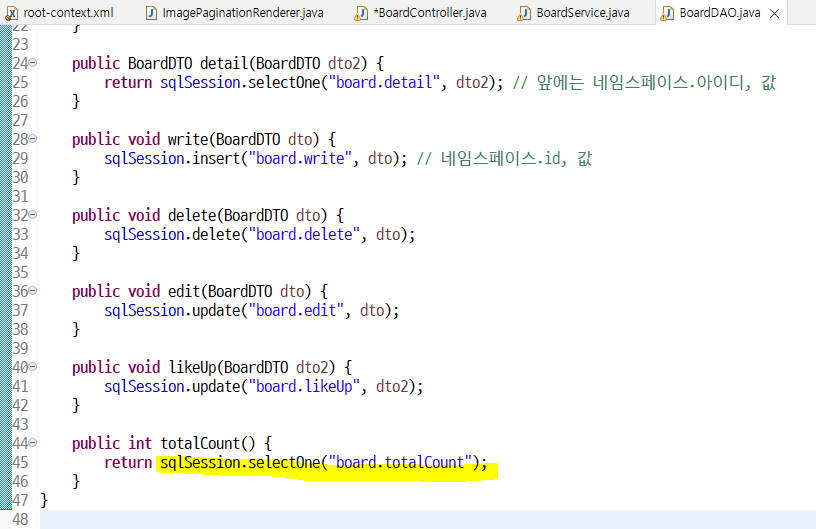Click the BoardService.java file icon

click(x=524, y=13)
